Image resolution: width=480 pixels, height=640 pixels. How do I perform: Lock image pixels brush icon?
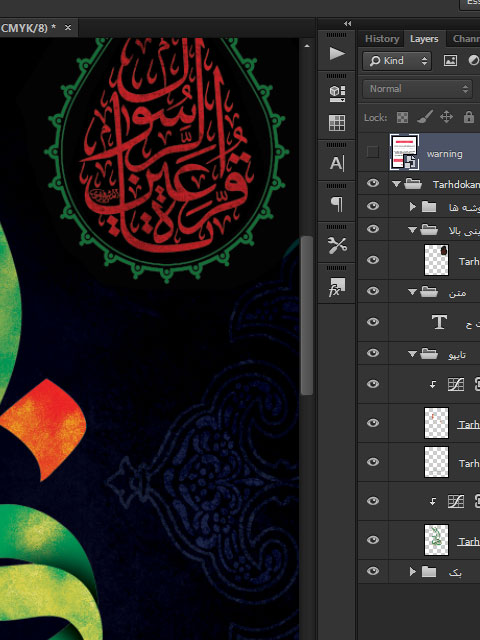[x=425, y=118]
